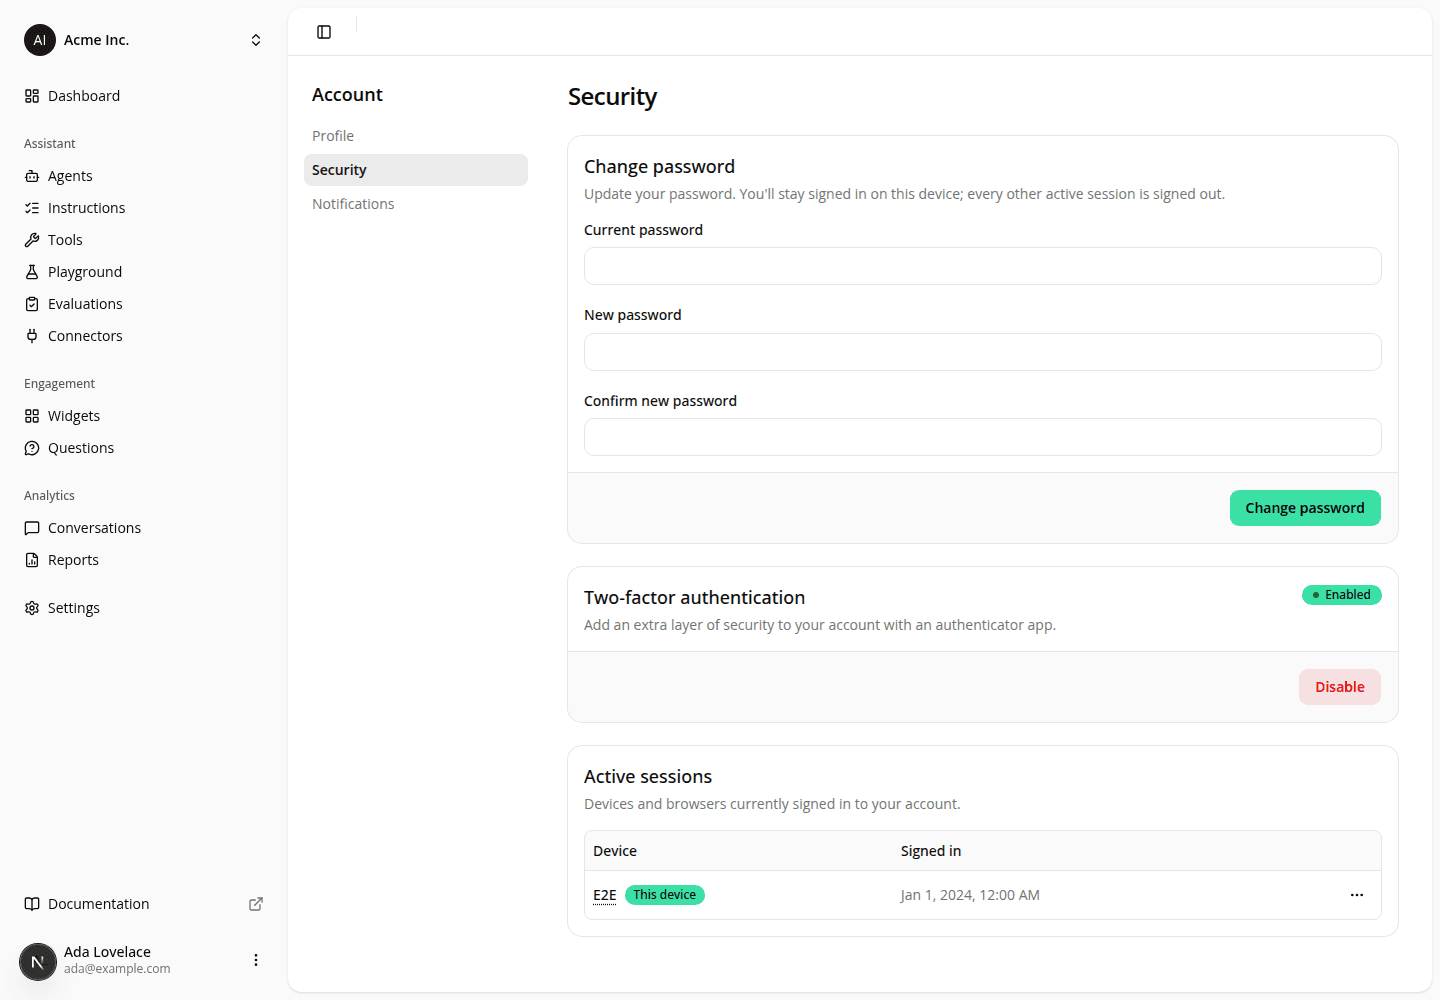Click the "Jan 1, 2024, 12:00 AM" timestamp

(x=970, y=895)
